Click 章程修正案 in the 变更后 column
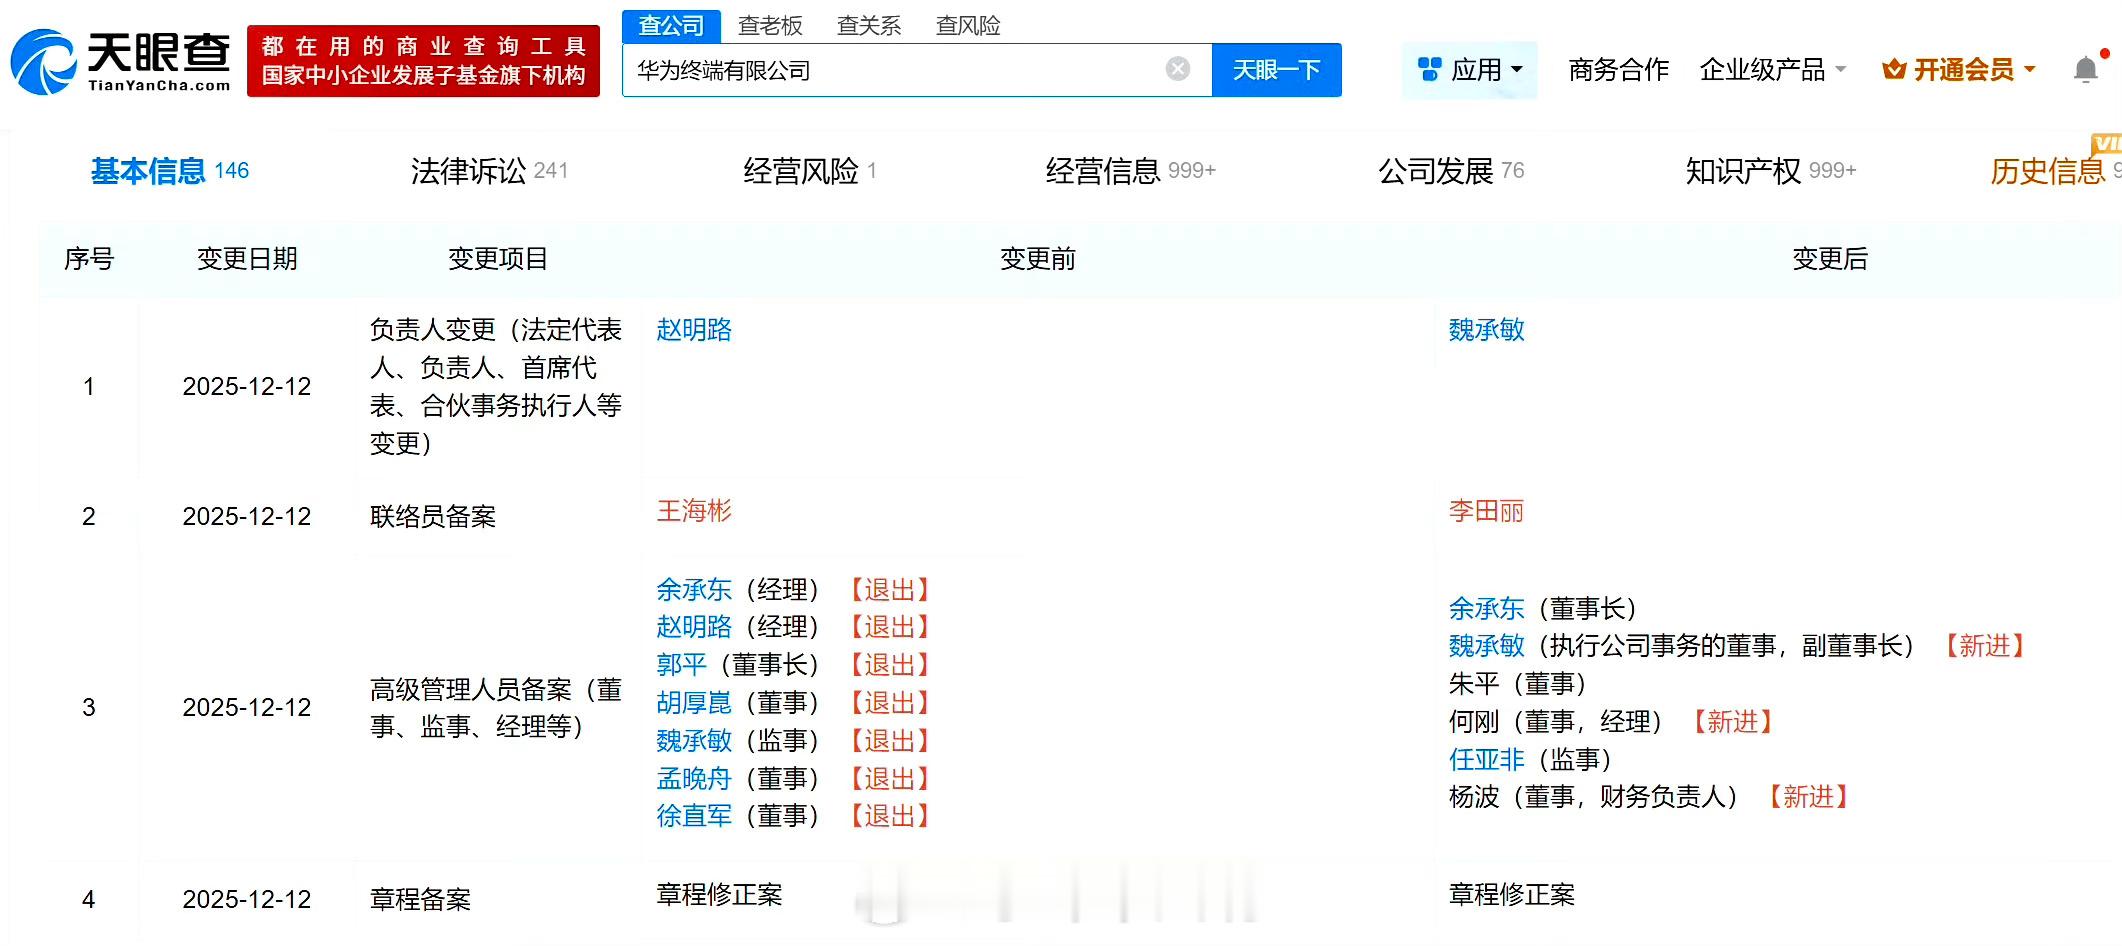Screen dimensions: 2122x946 [x=1511, y=894]
